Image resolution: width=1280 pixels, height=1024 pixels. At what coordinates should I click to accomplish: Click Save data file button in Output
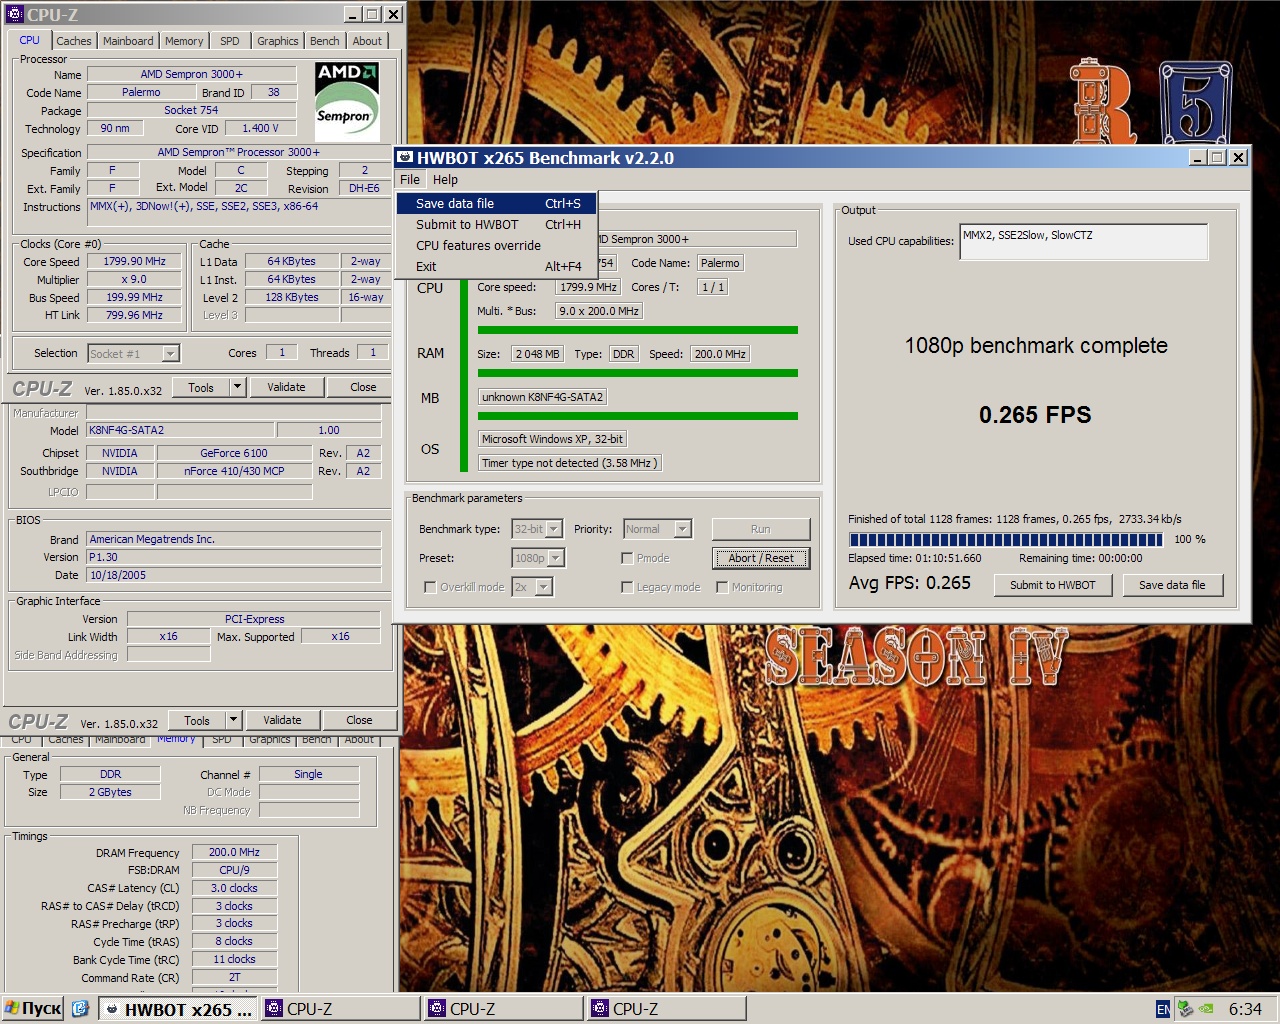pyautogui.click(x=1172, y=585)
